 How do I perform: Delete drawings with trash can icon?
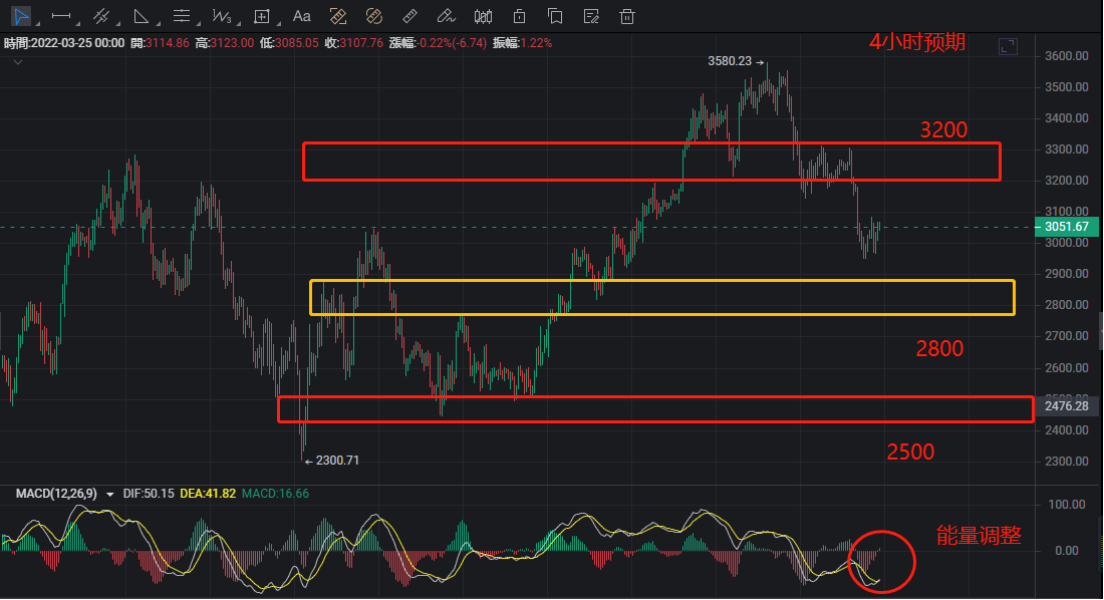coord(627,16)
